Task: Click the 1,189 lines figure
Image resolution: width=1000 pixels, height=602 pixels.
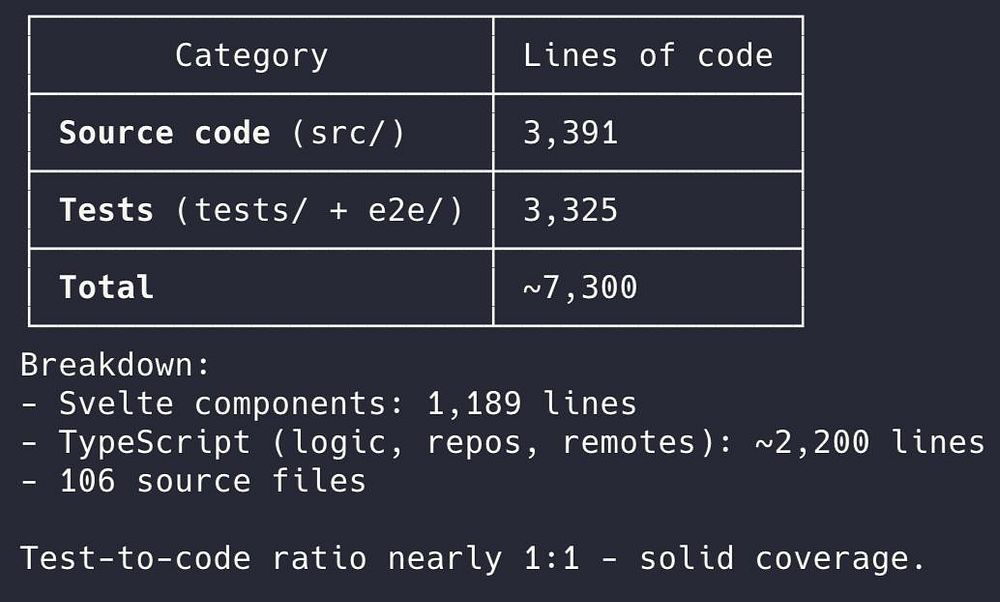Action: (x=532, y=403)
